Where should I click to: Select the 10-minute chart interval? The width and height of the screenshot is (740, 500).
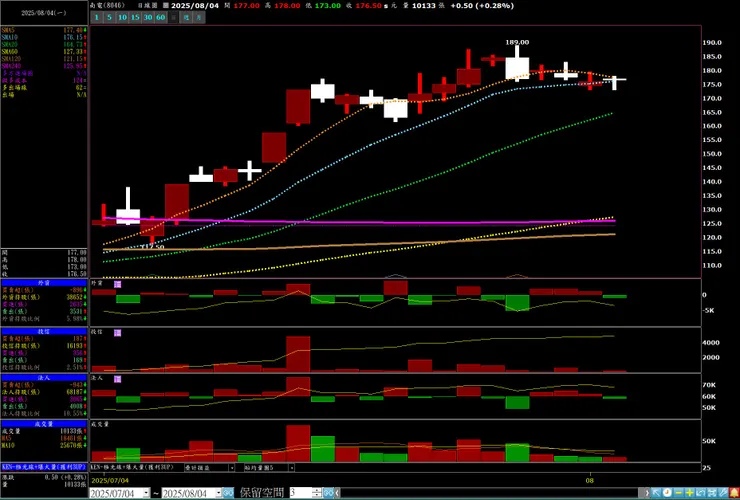[123, 17]
